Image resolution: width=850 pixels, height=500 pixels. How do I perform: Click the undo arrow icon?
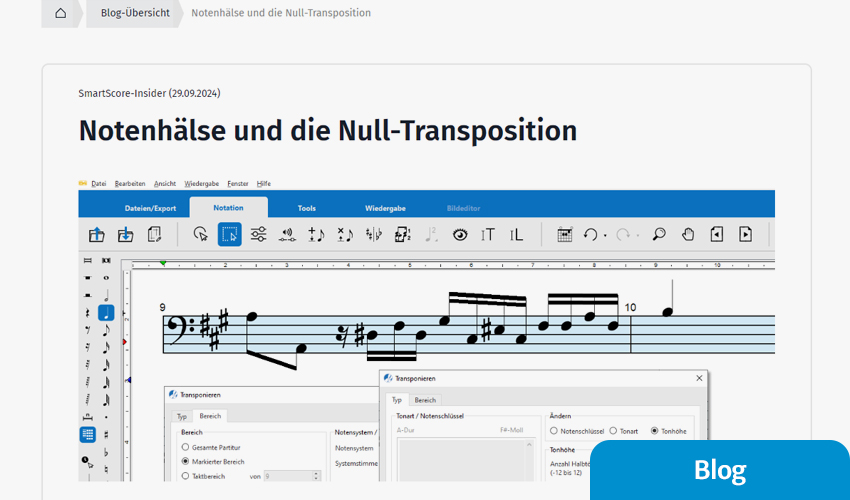click(590, 234)
